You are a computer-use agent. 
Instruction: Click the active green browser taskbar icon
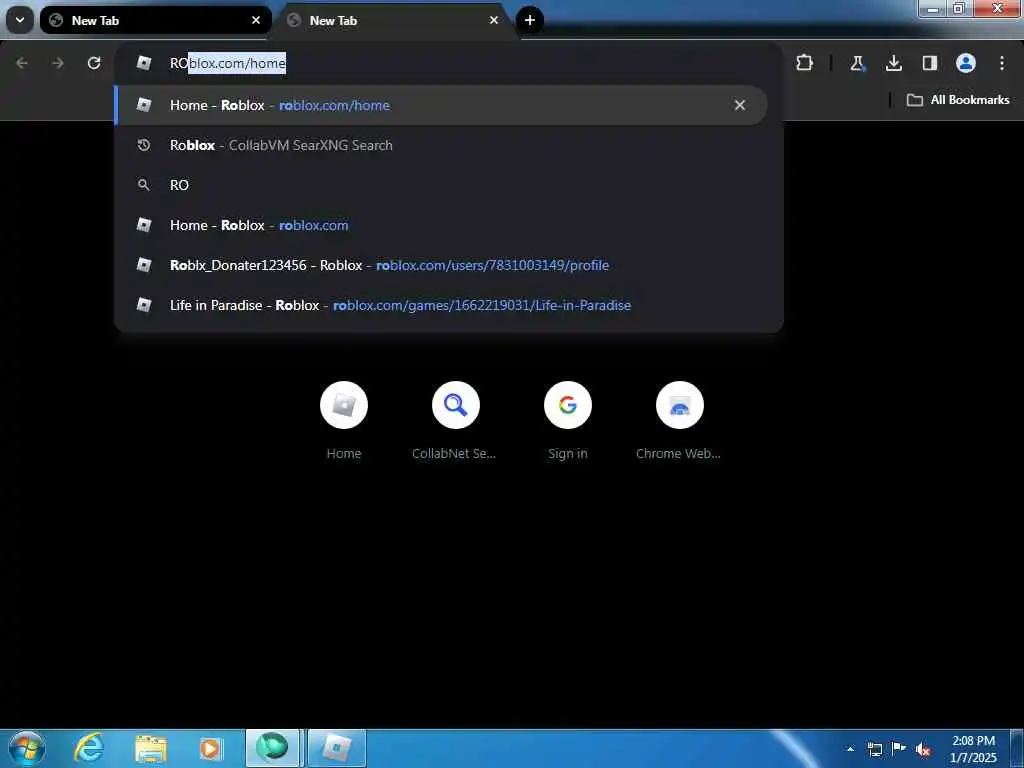click(272, 748)
